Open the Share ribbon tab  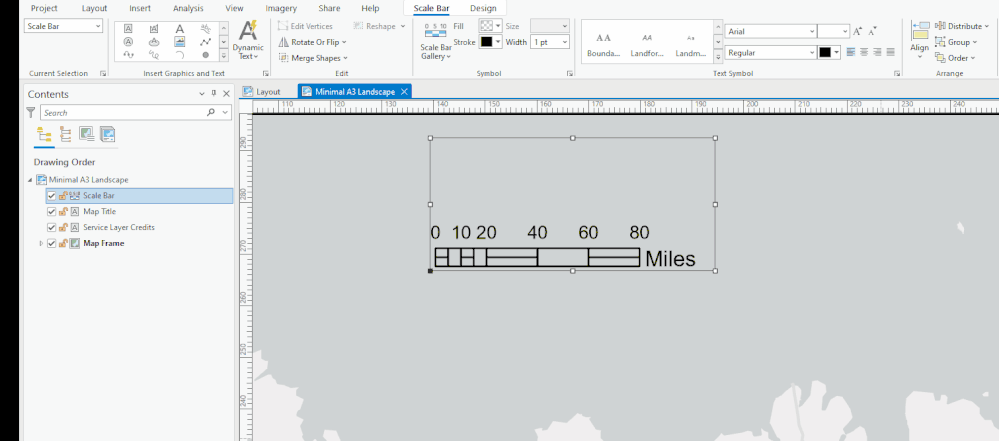click(x=329, y=8)
